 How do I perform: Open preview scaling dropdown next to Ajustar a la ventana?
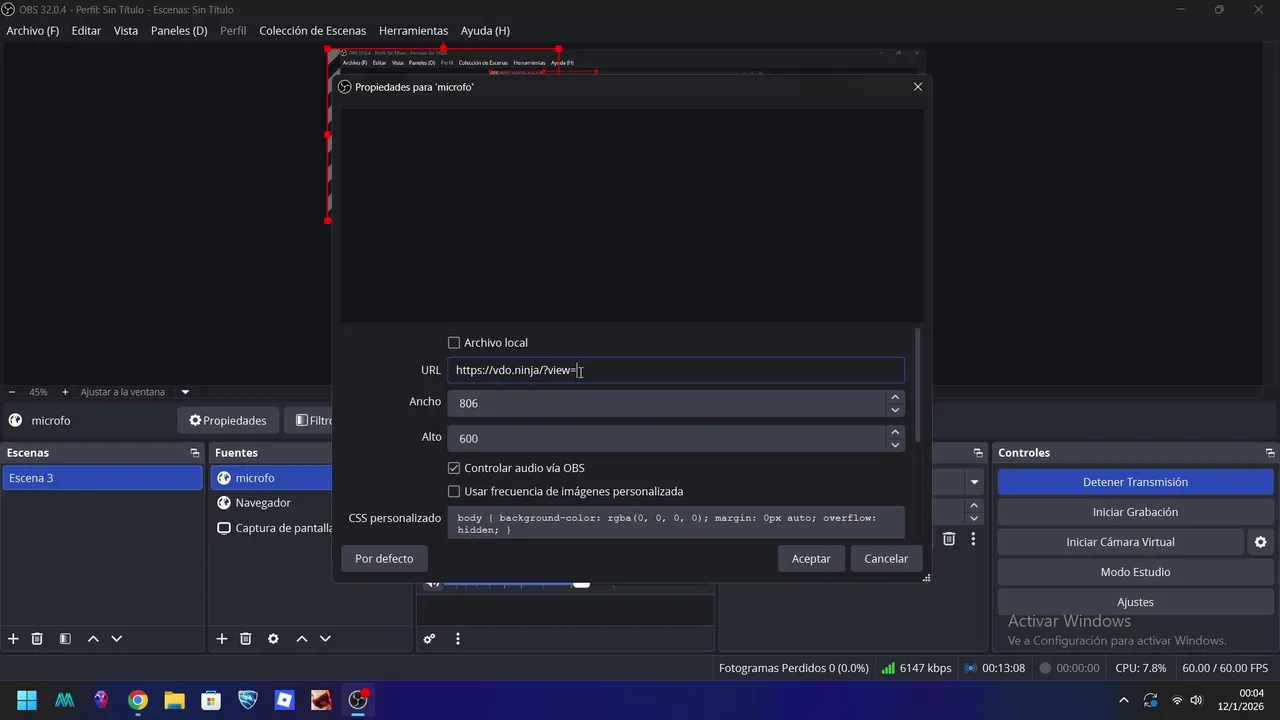185,392
